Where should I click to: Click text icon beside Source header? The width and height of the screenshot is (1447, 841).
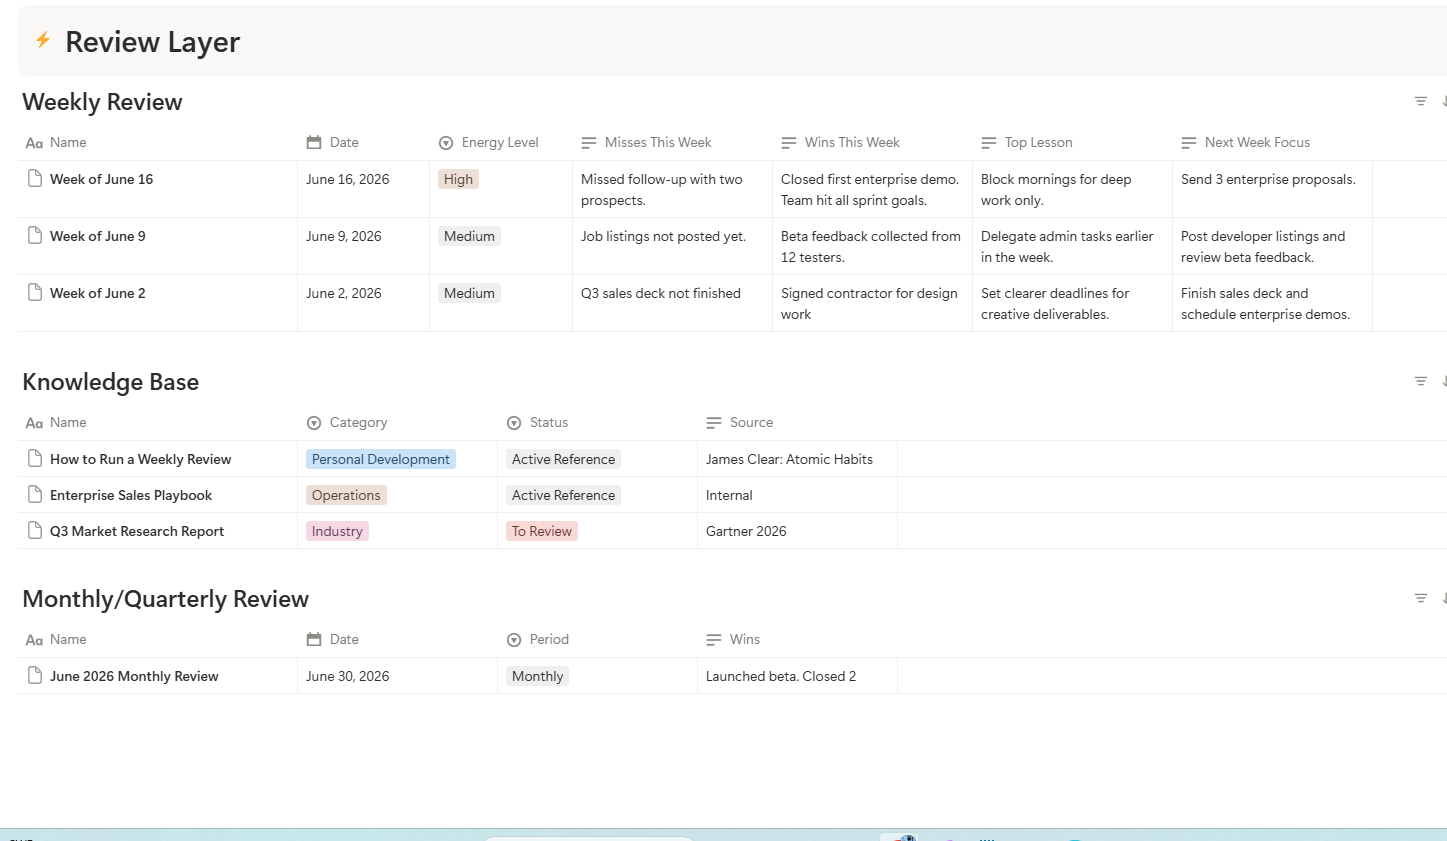(x=714, y=423)
